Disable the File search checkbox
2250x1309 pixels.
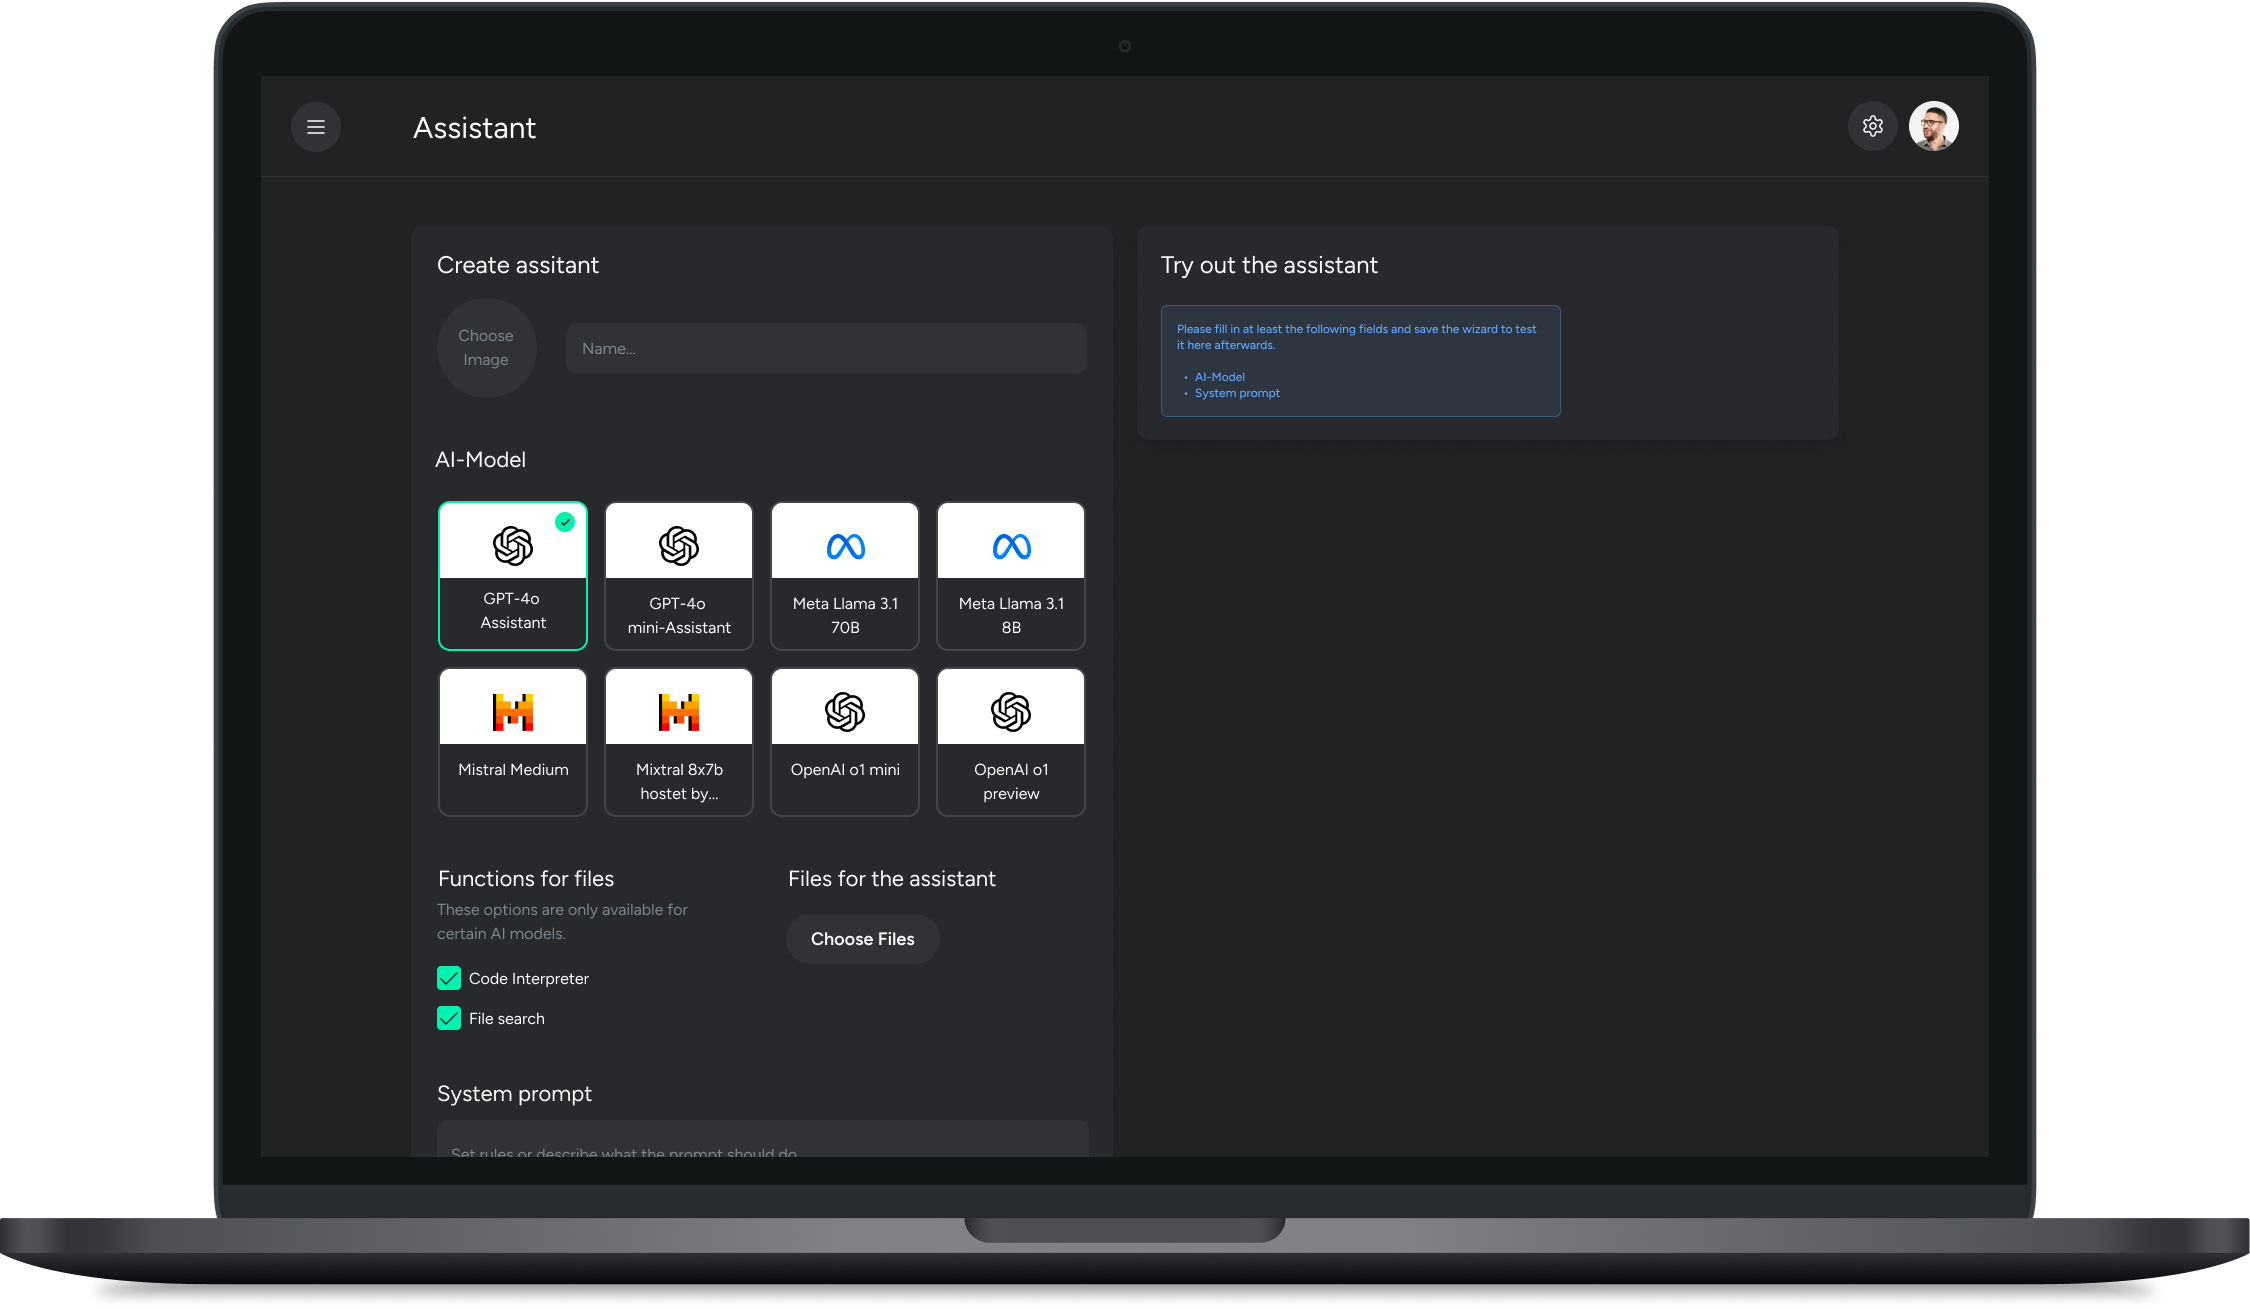tap(449, 1018)
